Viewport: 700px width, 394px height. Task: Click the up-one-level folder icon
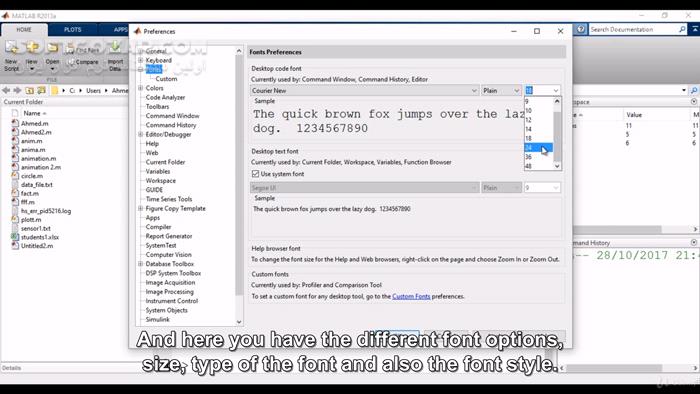pyautogui.click(x=29, y=90)
